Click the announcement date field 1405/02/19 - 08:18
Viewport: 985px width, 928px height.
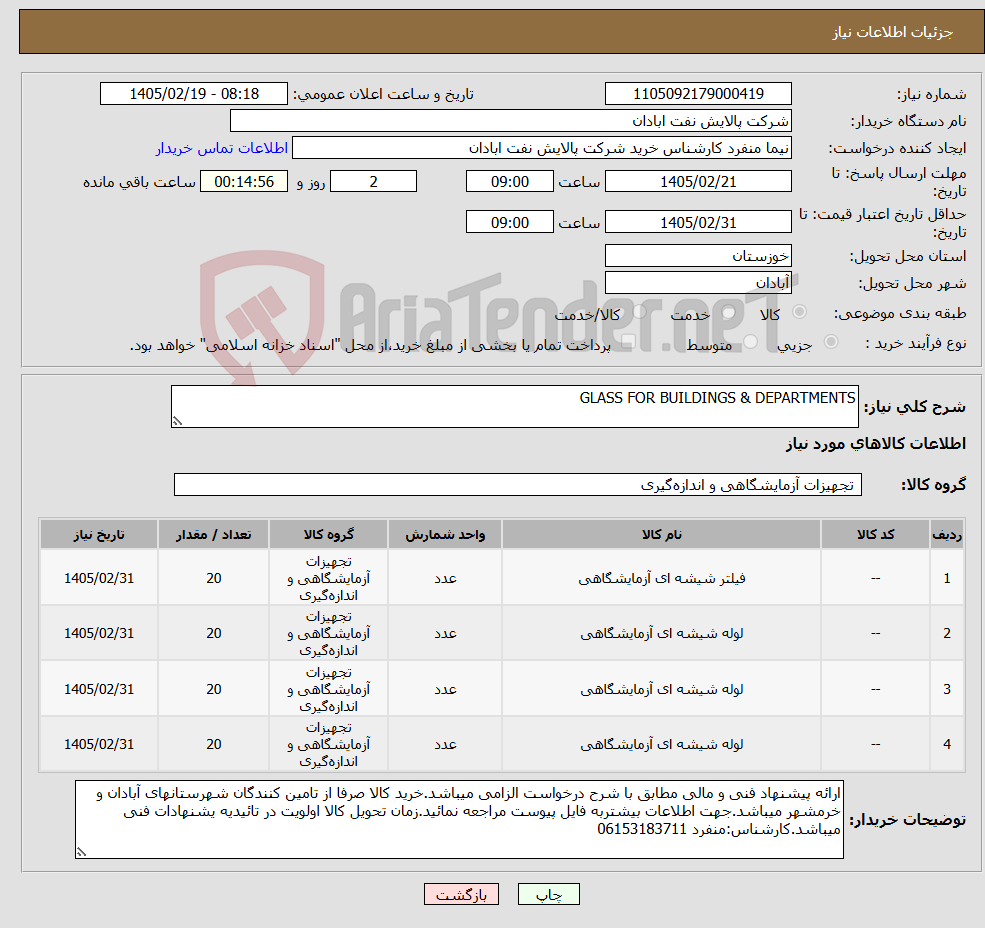click(193, 94)
